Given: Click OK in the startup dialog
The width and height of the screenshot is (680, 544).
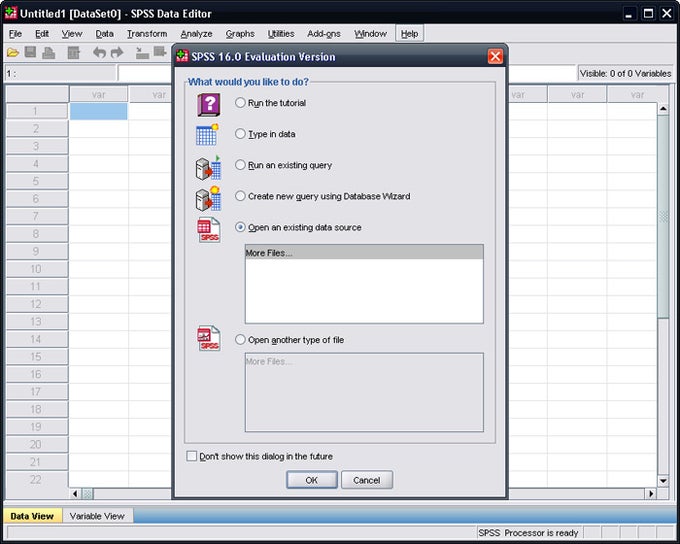Looking at the screenshot, I should pyautogui.click(x=312, y=480).
